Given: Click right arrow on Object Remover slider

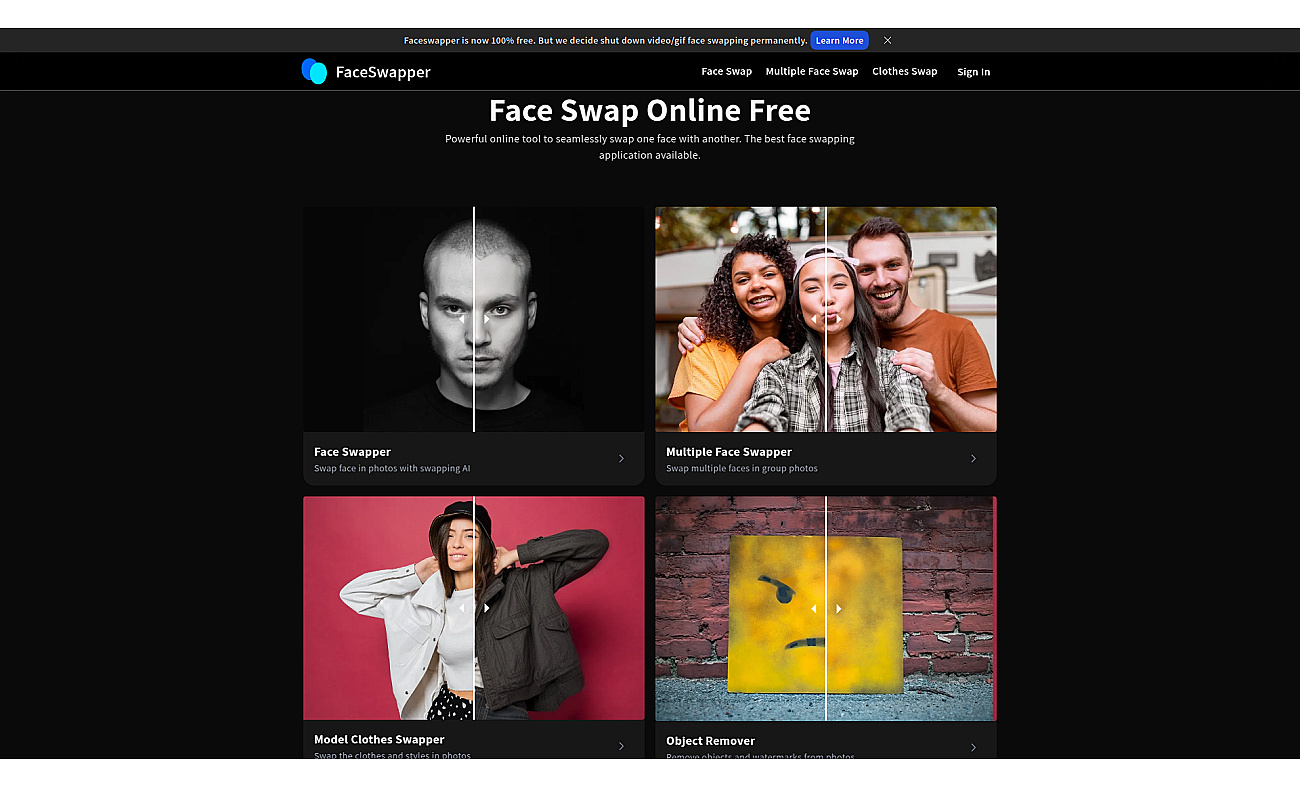Looking at the screenshot, I should [x=839, y=608].
